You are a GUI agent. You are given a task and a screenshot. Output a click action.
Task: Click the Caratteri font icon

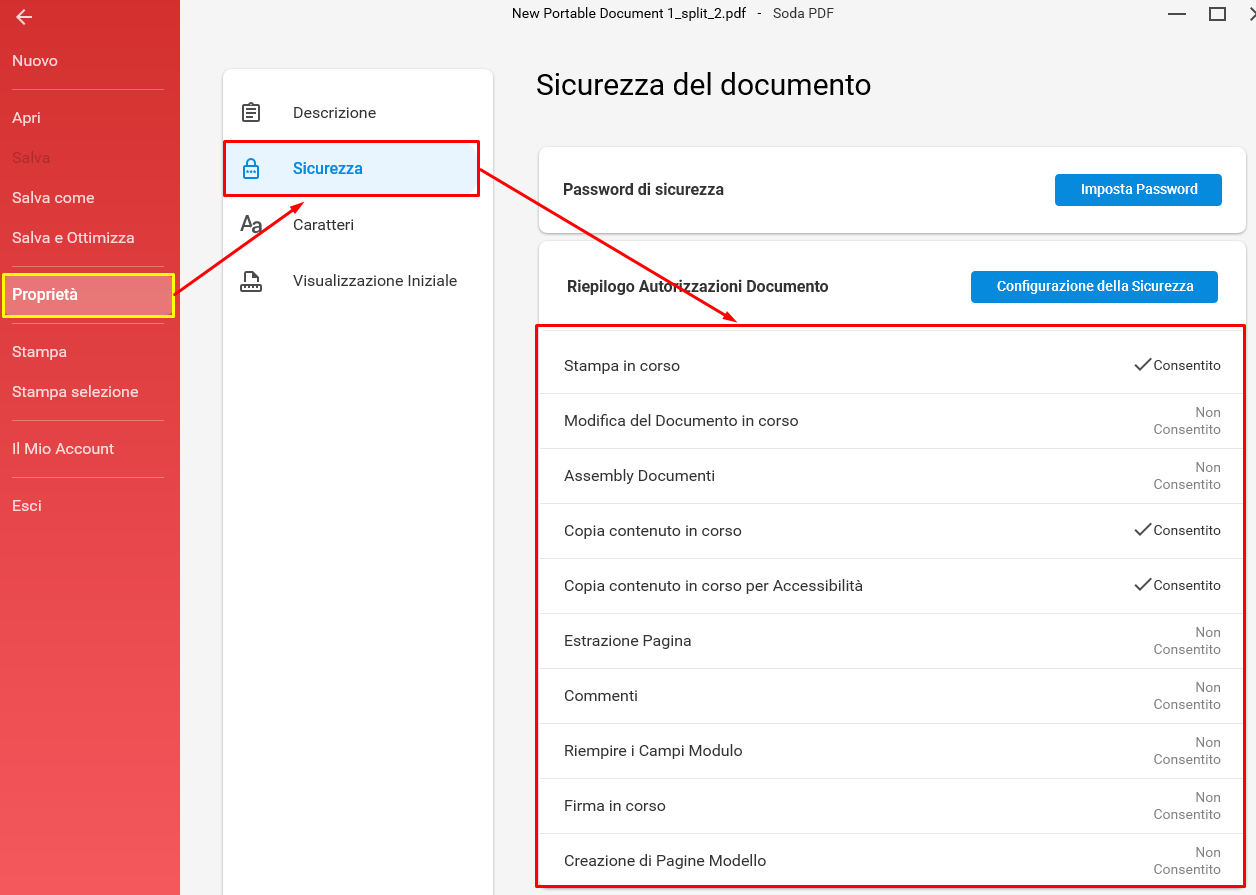[251, 225]
